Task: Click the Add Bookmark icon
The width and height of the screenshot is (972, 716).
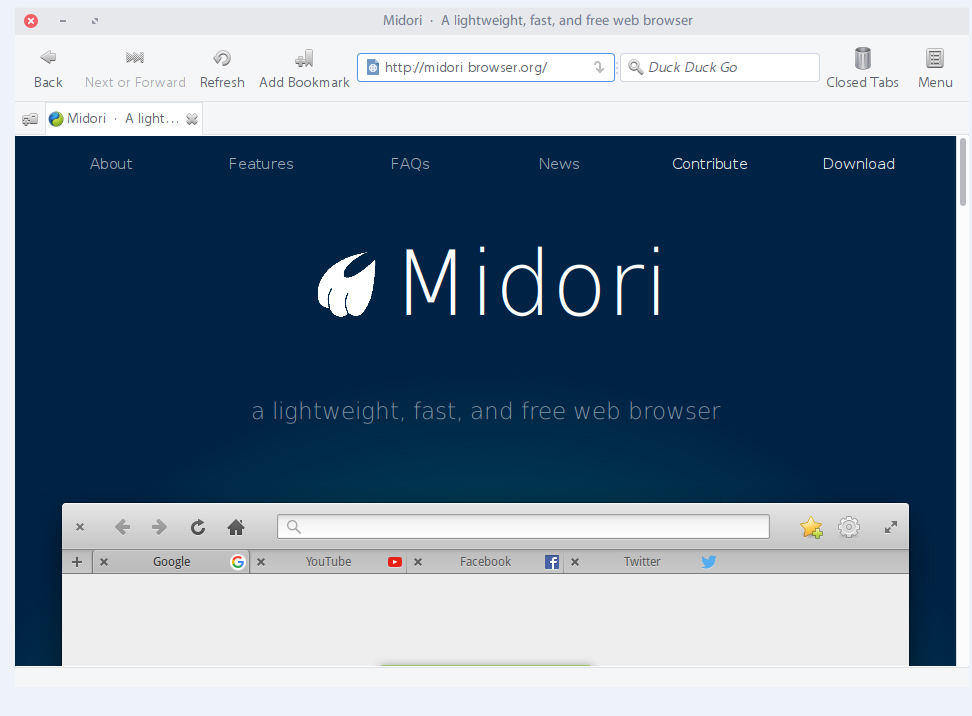Action: click(304, 58)
